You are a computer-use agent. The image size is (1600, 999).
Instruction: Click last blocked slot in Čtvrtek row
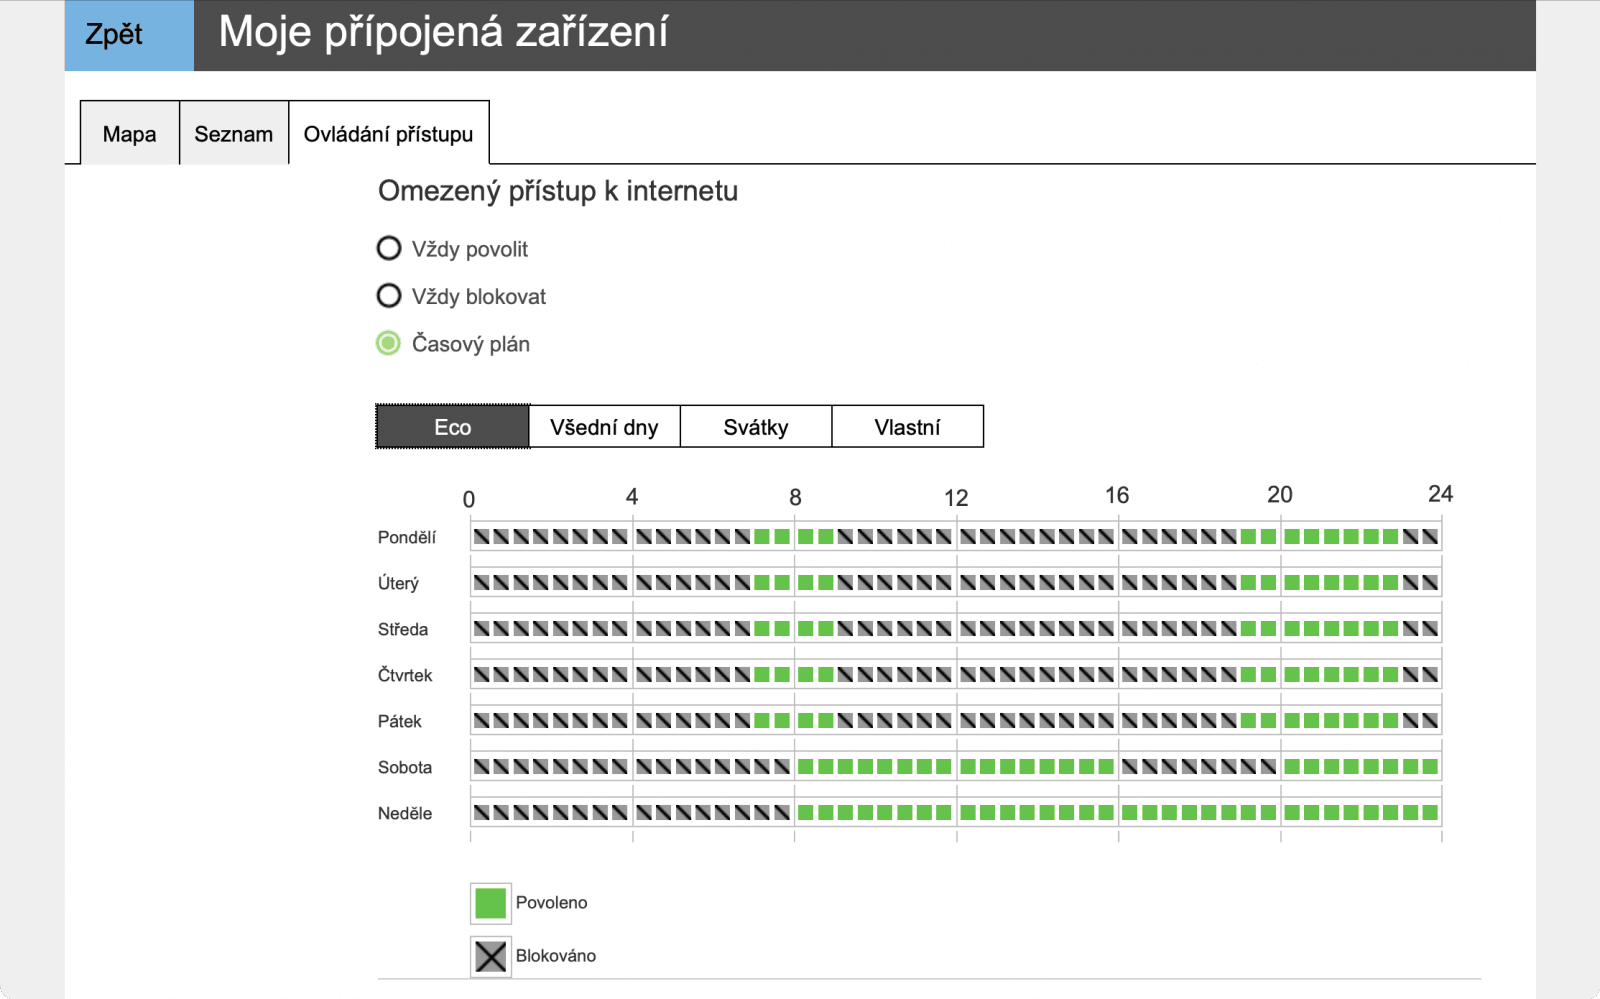tap(1430, 675)
